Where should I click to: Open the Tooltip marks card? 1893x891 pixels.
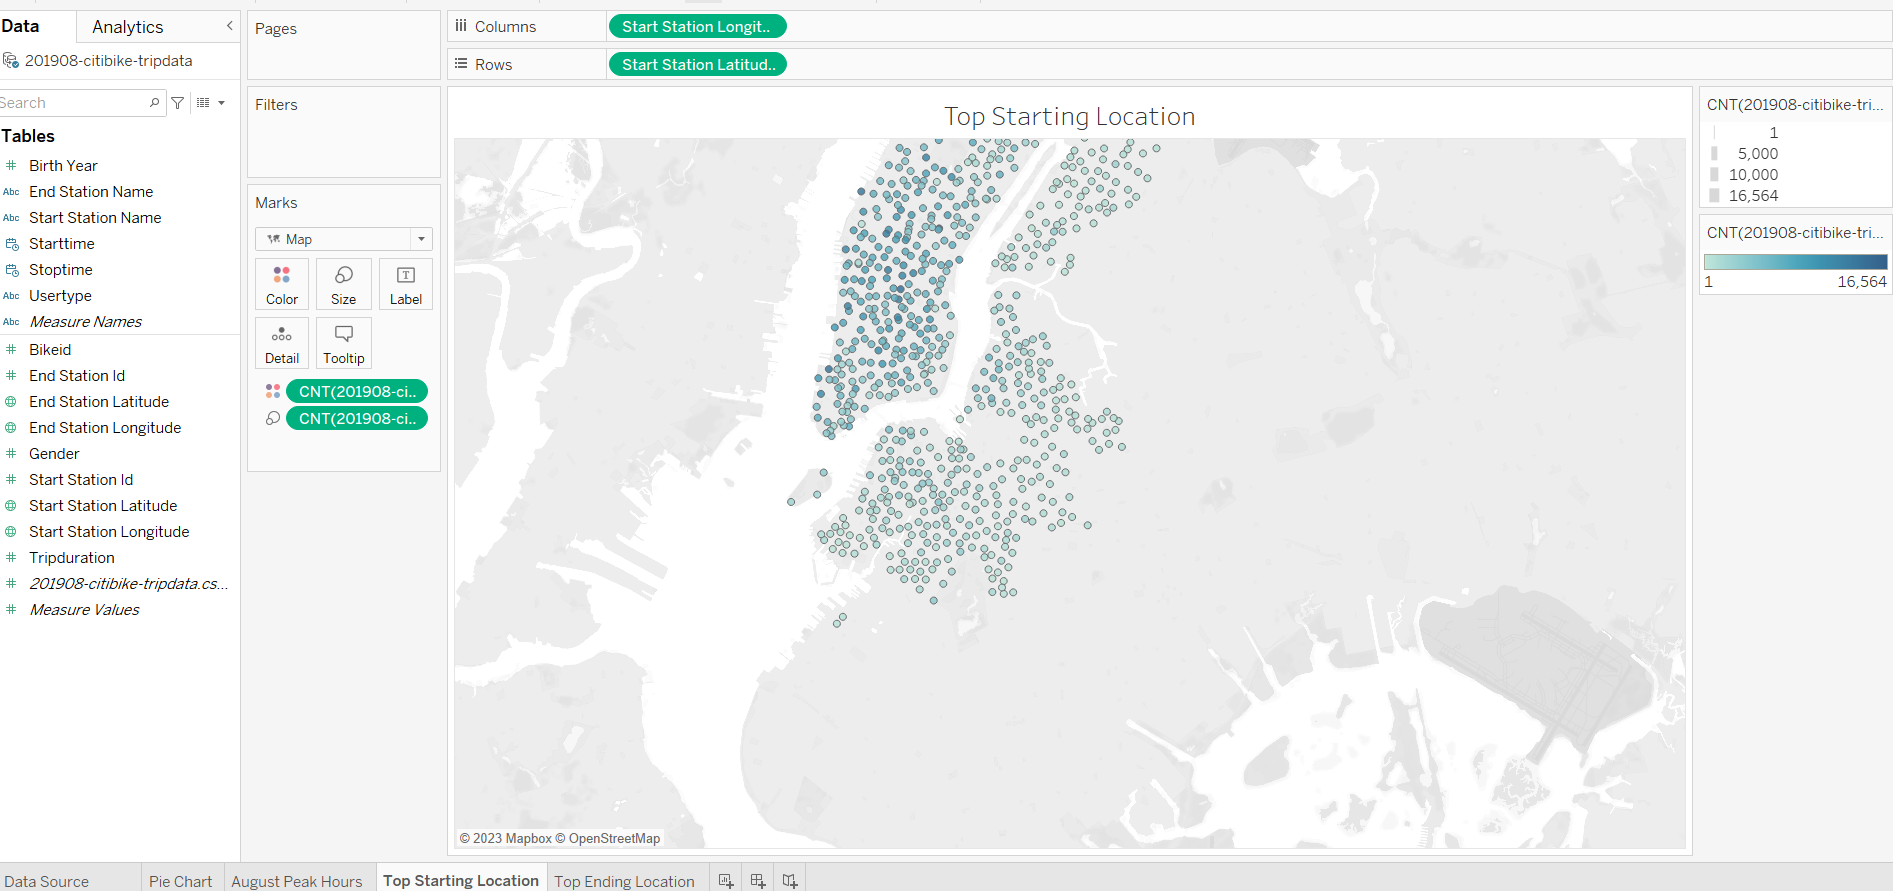[x=344, y=343]
